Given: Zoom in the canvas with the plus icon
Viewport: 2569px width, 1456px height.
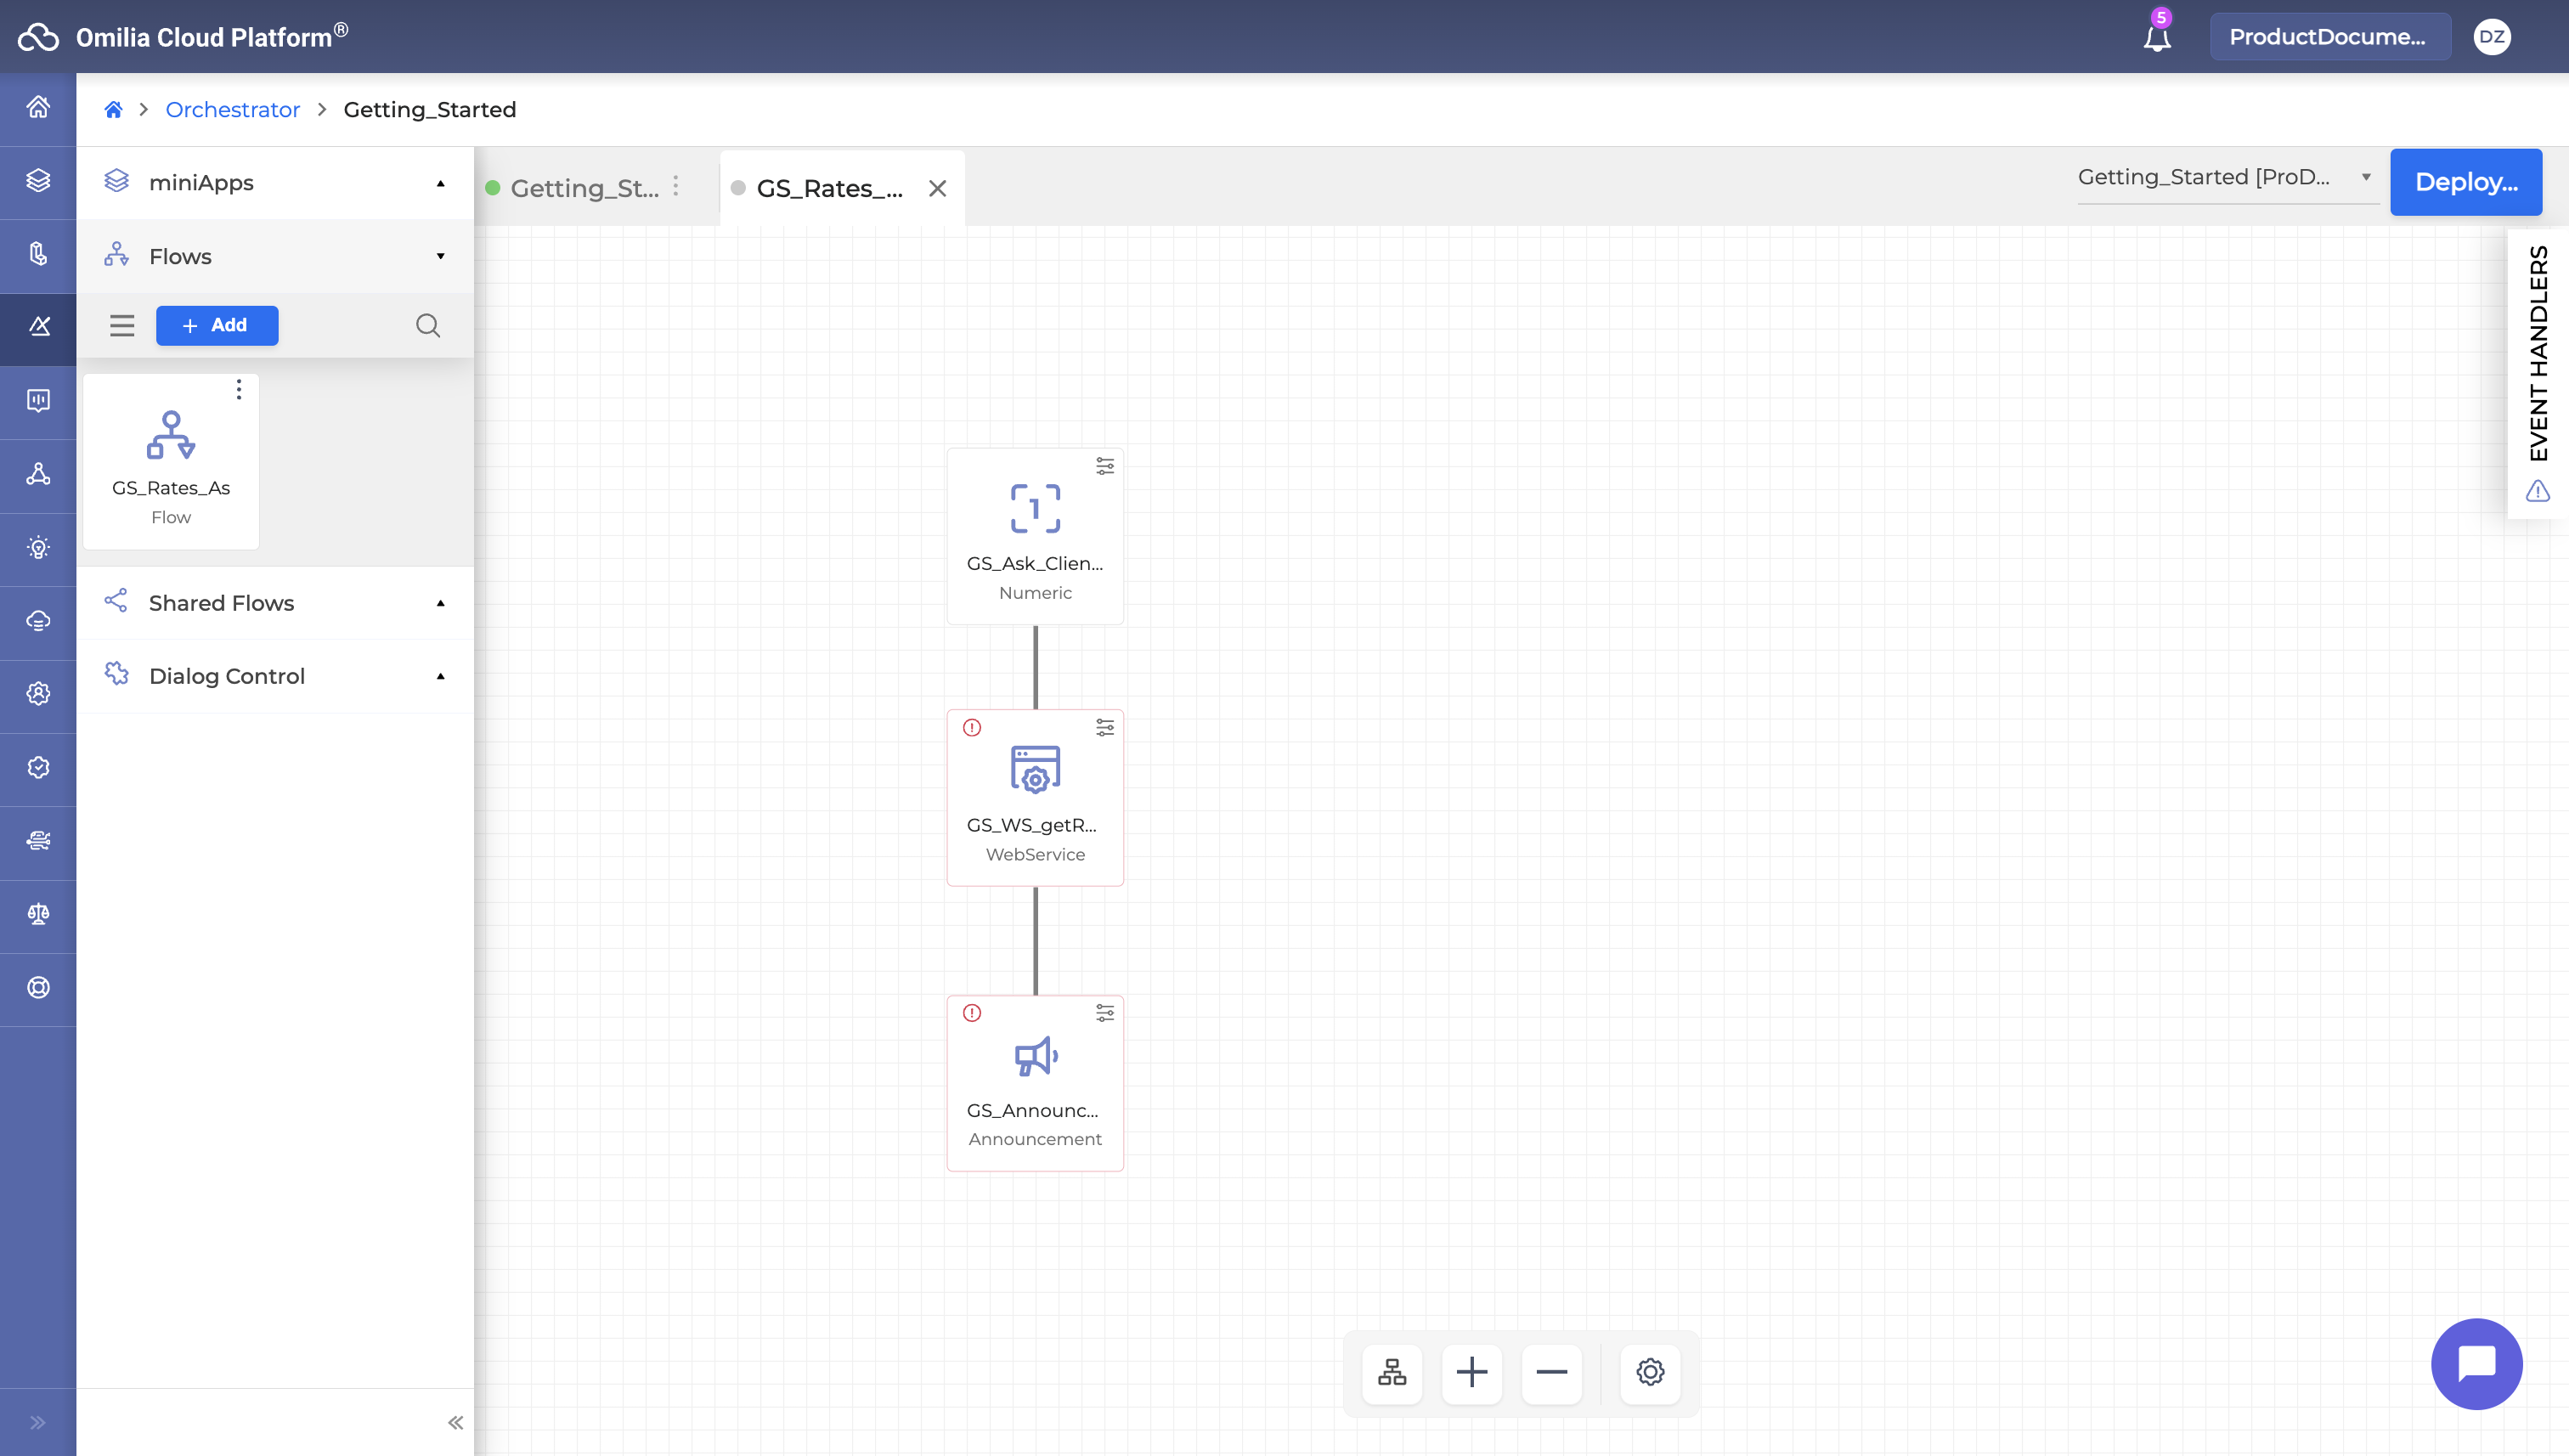Looking at the screenshot, I should 1471,1372.
